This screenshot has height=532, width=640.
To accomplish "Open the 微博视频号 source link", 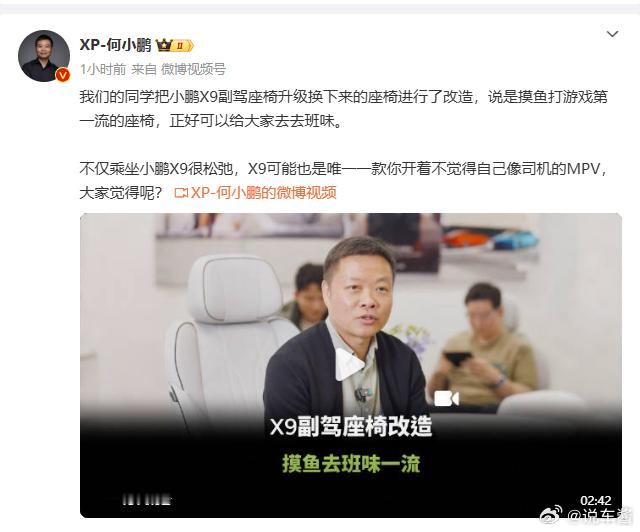I will [193, 69].
